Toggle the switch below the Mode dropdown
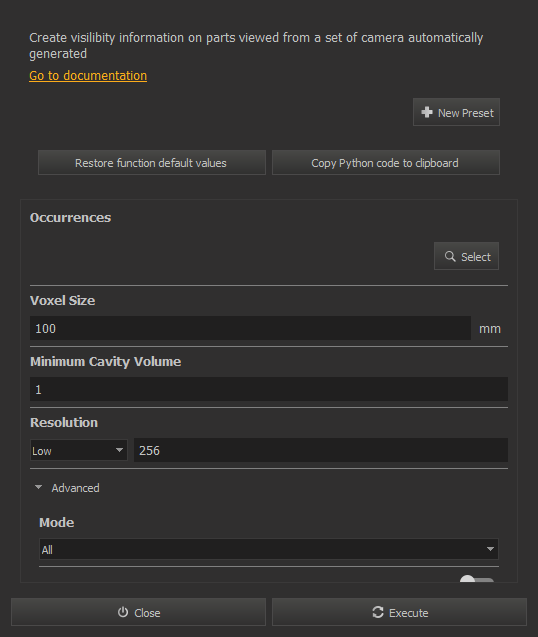The height and width of the screenshot is (637, 538). tap(476, 579)
